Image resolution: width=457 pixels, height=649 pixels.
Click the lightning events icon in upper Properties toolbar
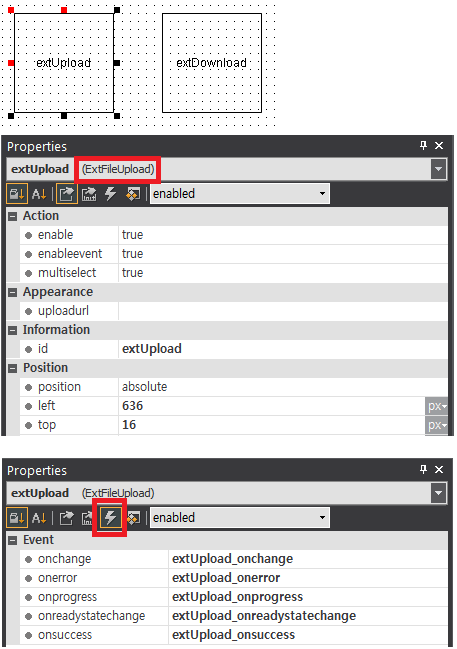tap(110, 194)
